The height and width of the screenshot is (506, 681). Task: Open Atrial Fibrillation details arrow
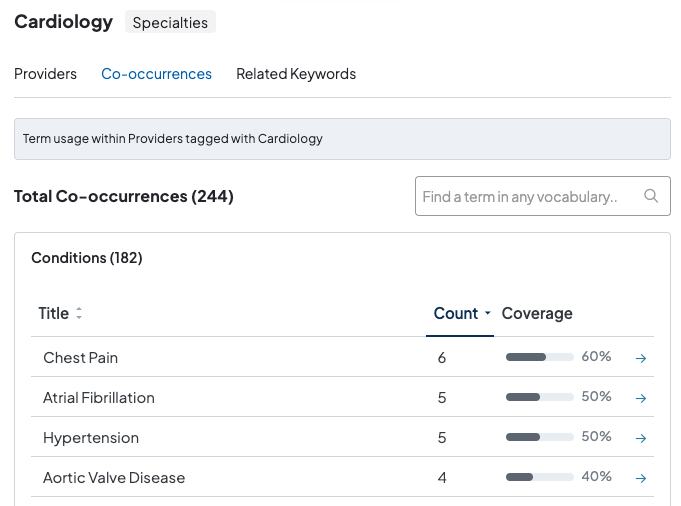click(641, 398)
